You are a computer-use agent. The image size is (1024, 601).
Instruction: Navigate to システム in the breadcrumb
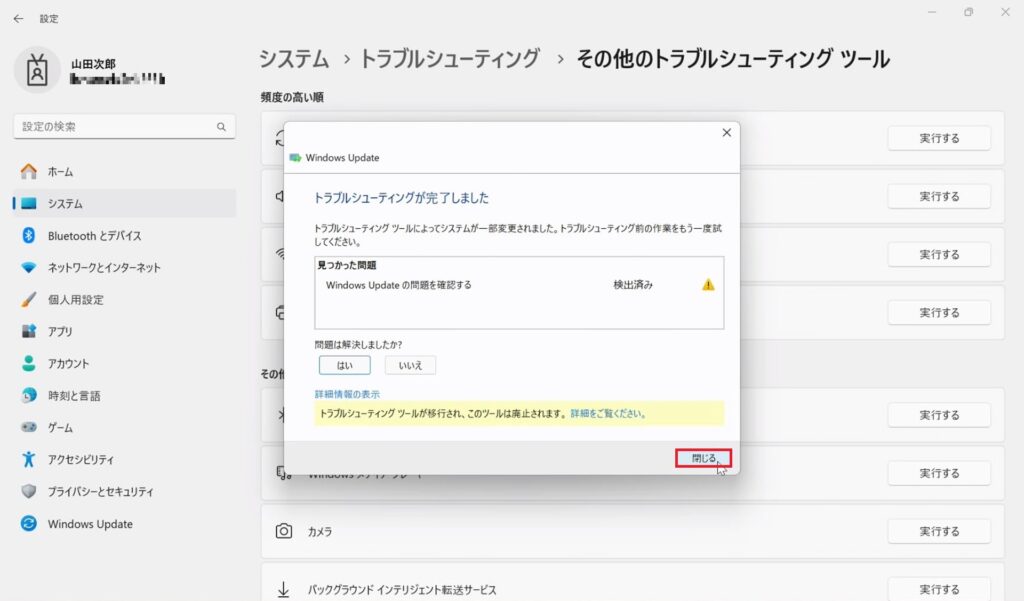click(x=294, y=59)
